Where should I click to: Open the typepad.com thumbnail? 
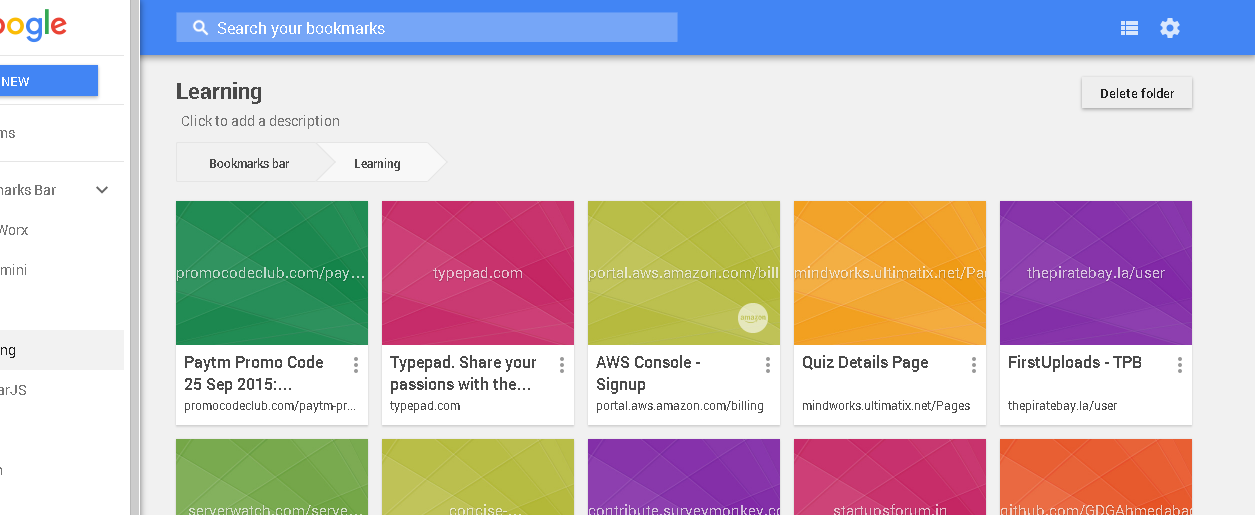point(478,273)
